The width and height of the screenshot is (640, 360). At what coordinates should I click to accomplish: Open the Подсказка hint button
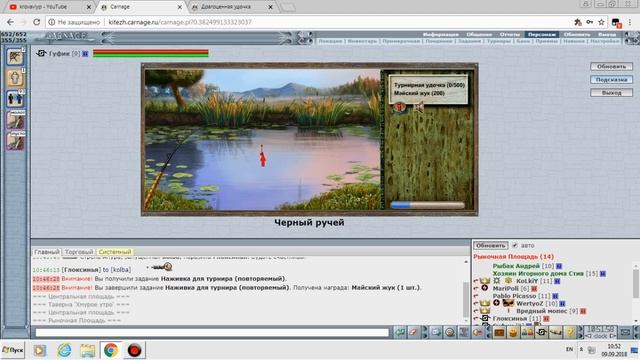coord(611,80)
